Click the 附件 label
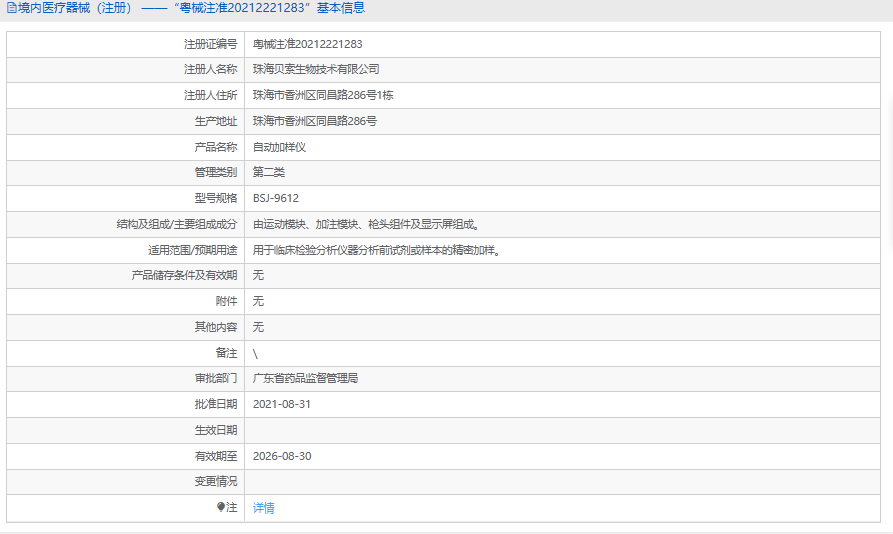Image resolution: width=893 pixels, height=534 pixels. (226, 301)
